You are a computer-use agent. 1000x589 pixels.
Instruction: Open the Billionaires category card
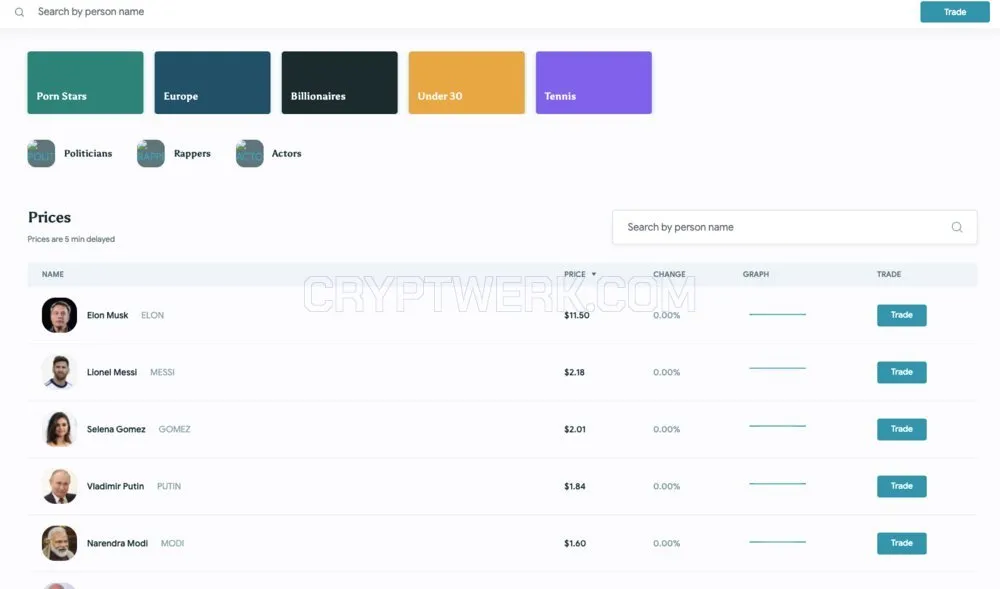pyautogui.click(x=339, y=83)
